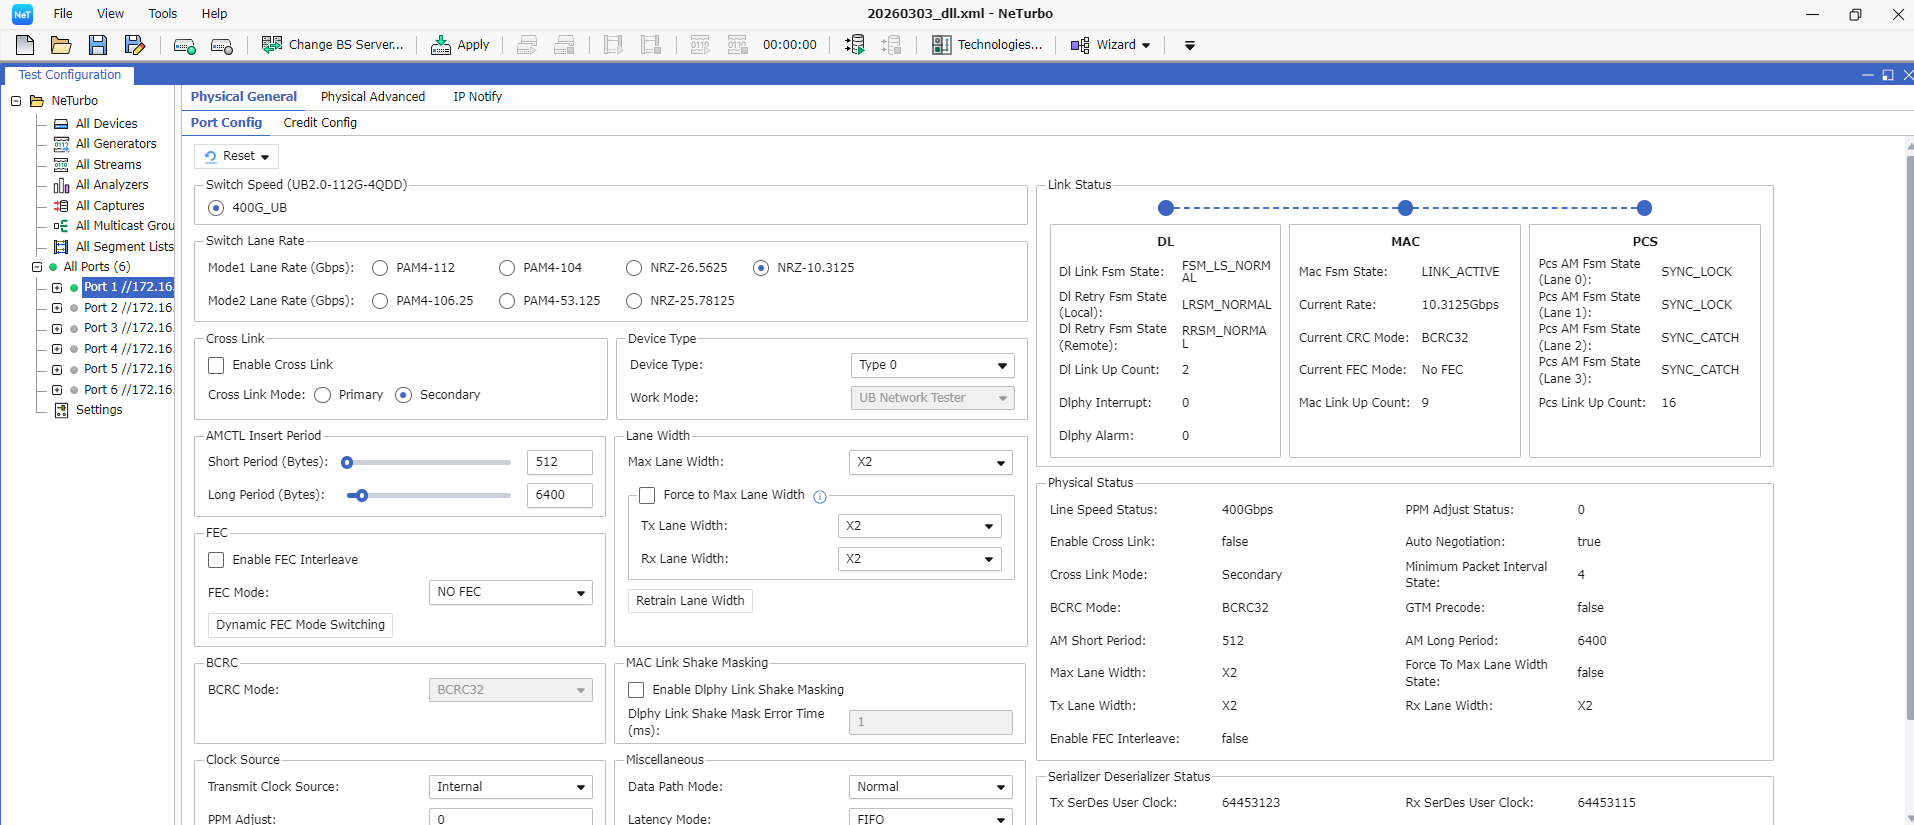Expand Port 2 in the tree

click(57, 308)
